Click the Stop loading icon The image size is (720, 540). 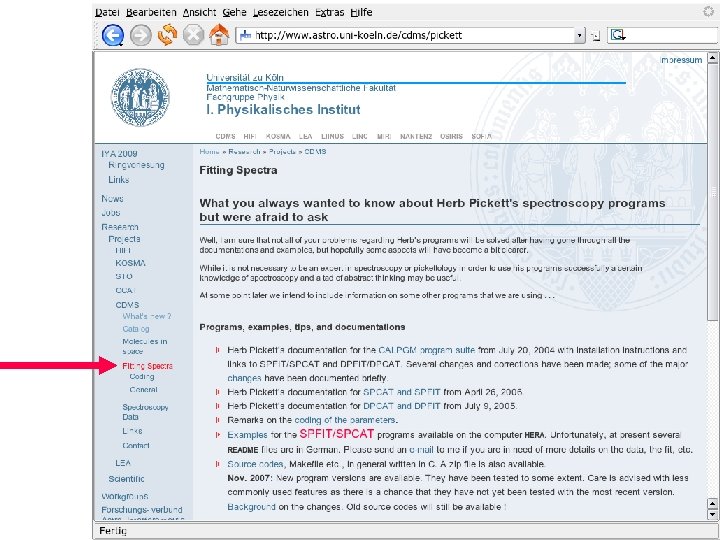193,35
